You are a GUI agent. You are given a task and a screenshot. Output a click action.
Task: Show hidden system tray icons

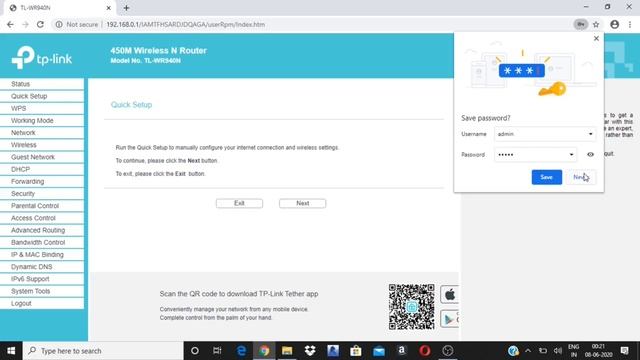point(527,351)
